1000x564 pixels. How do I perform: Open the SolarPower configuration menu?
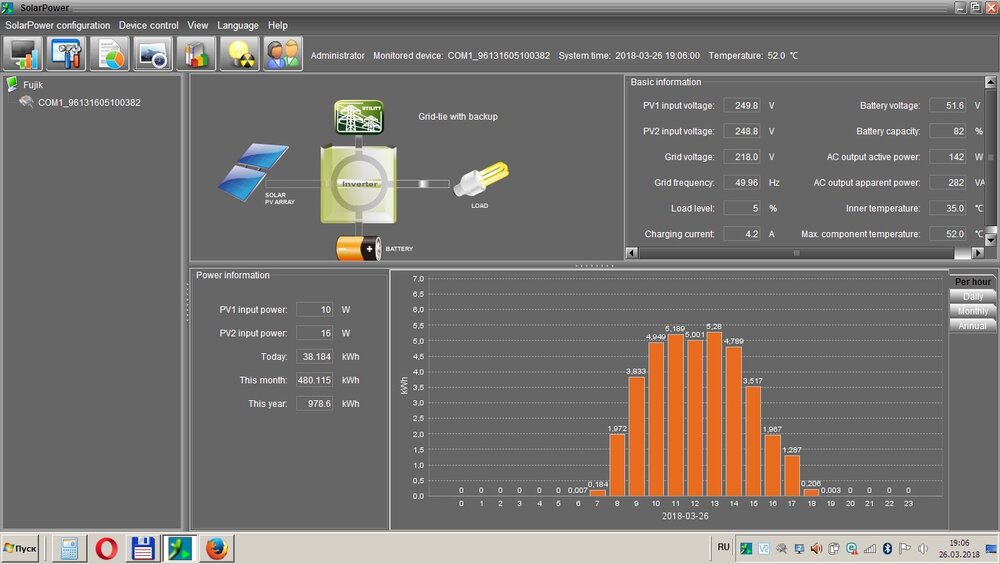58,25
